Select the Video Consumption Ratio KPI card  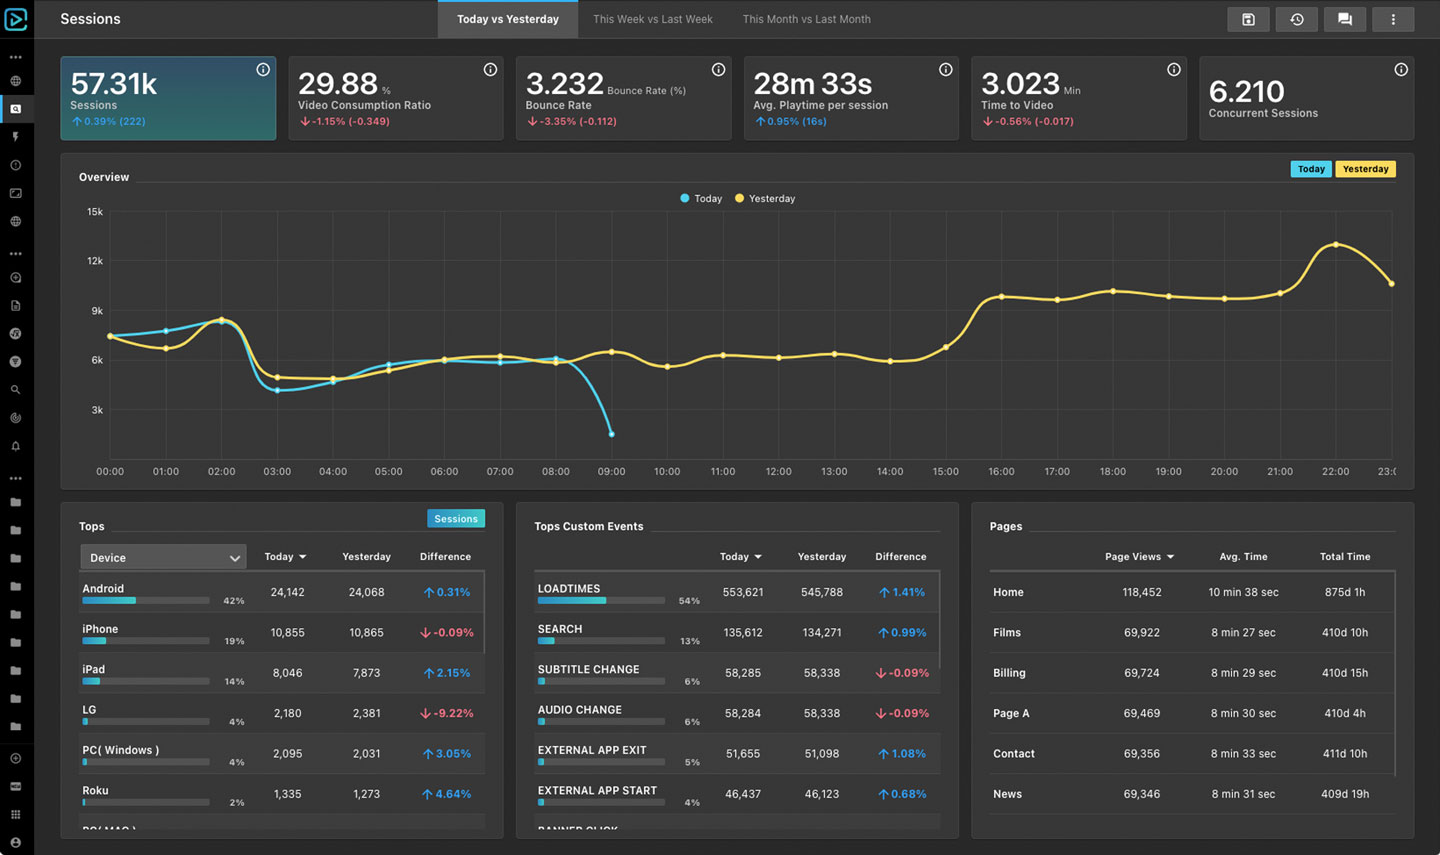pos(396,98)
